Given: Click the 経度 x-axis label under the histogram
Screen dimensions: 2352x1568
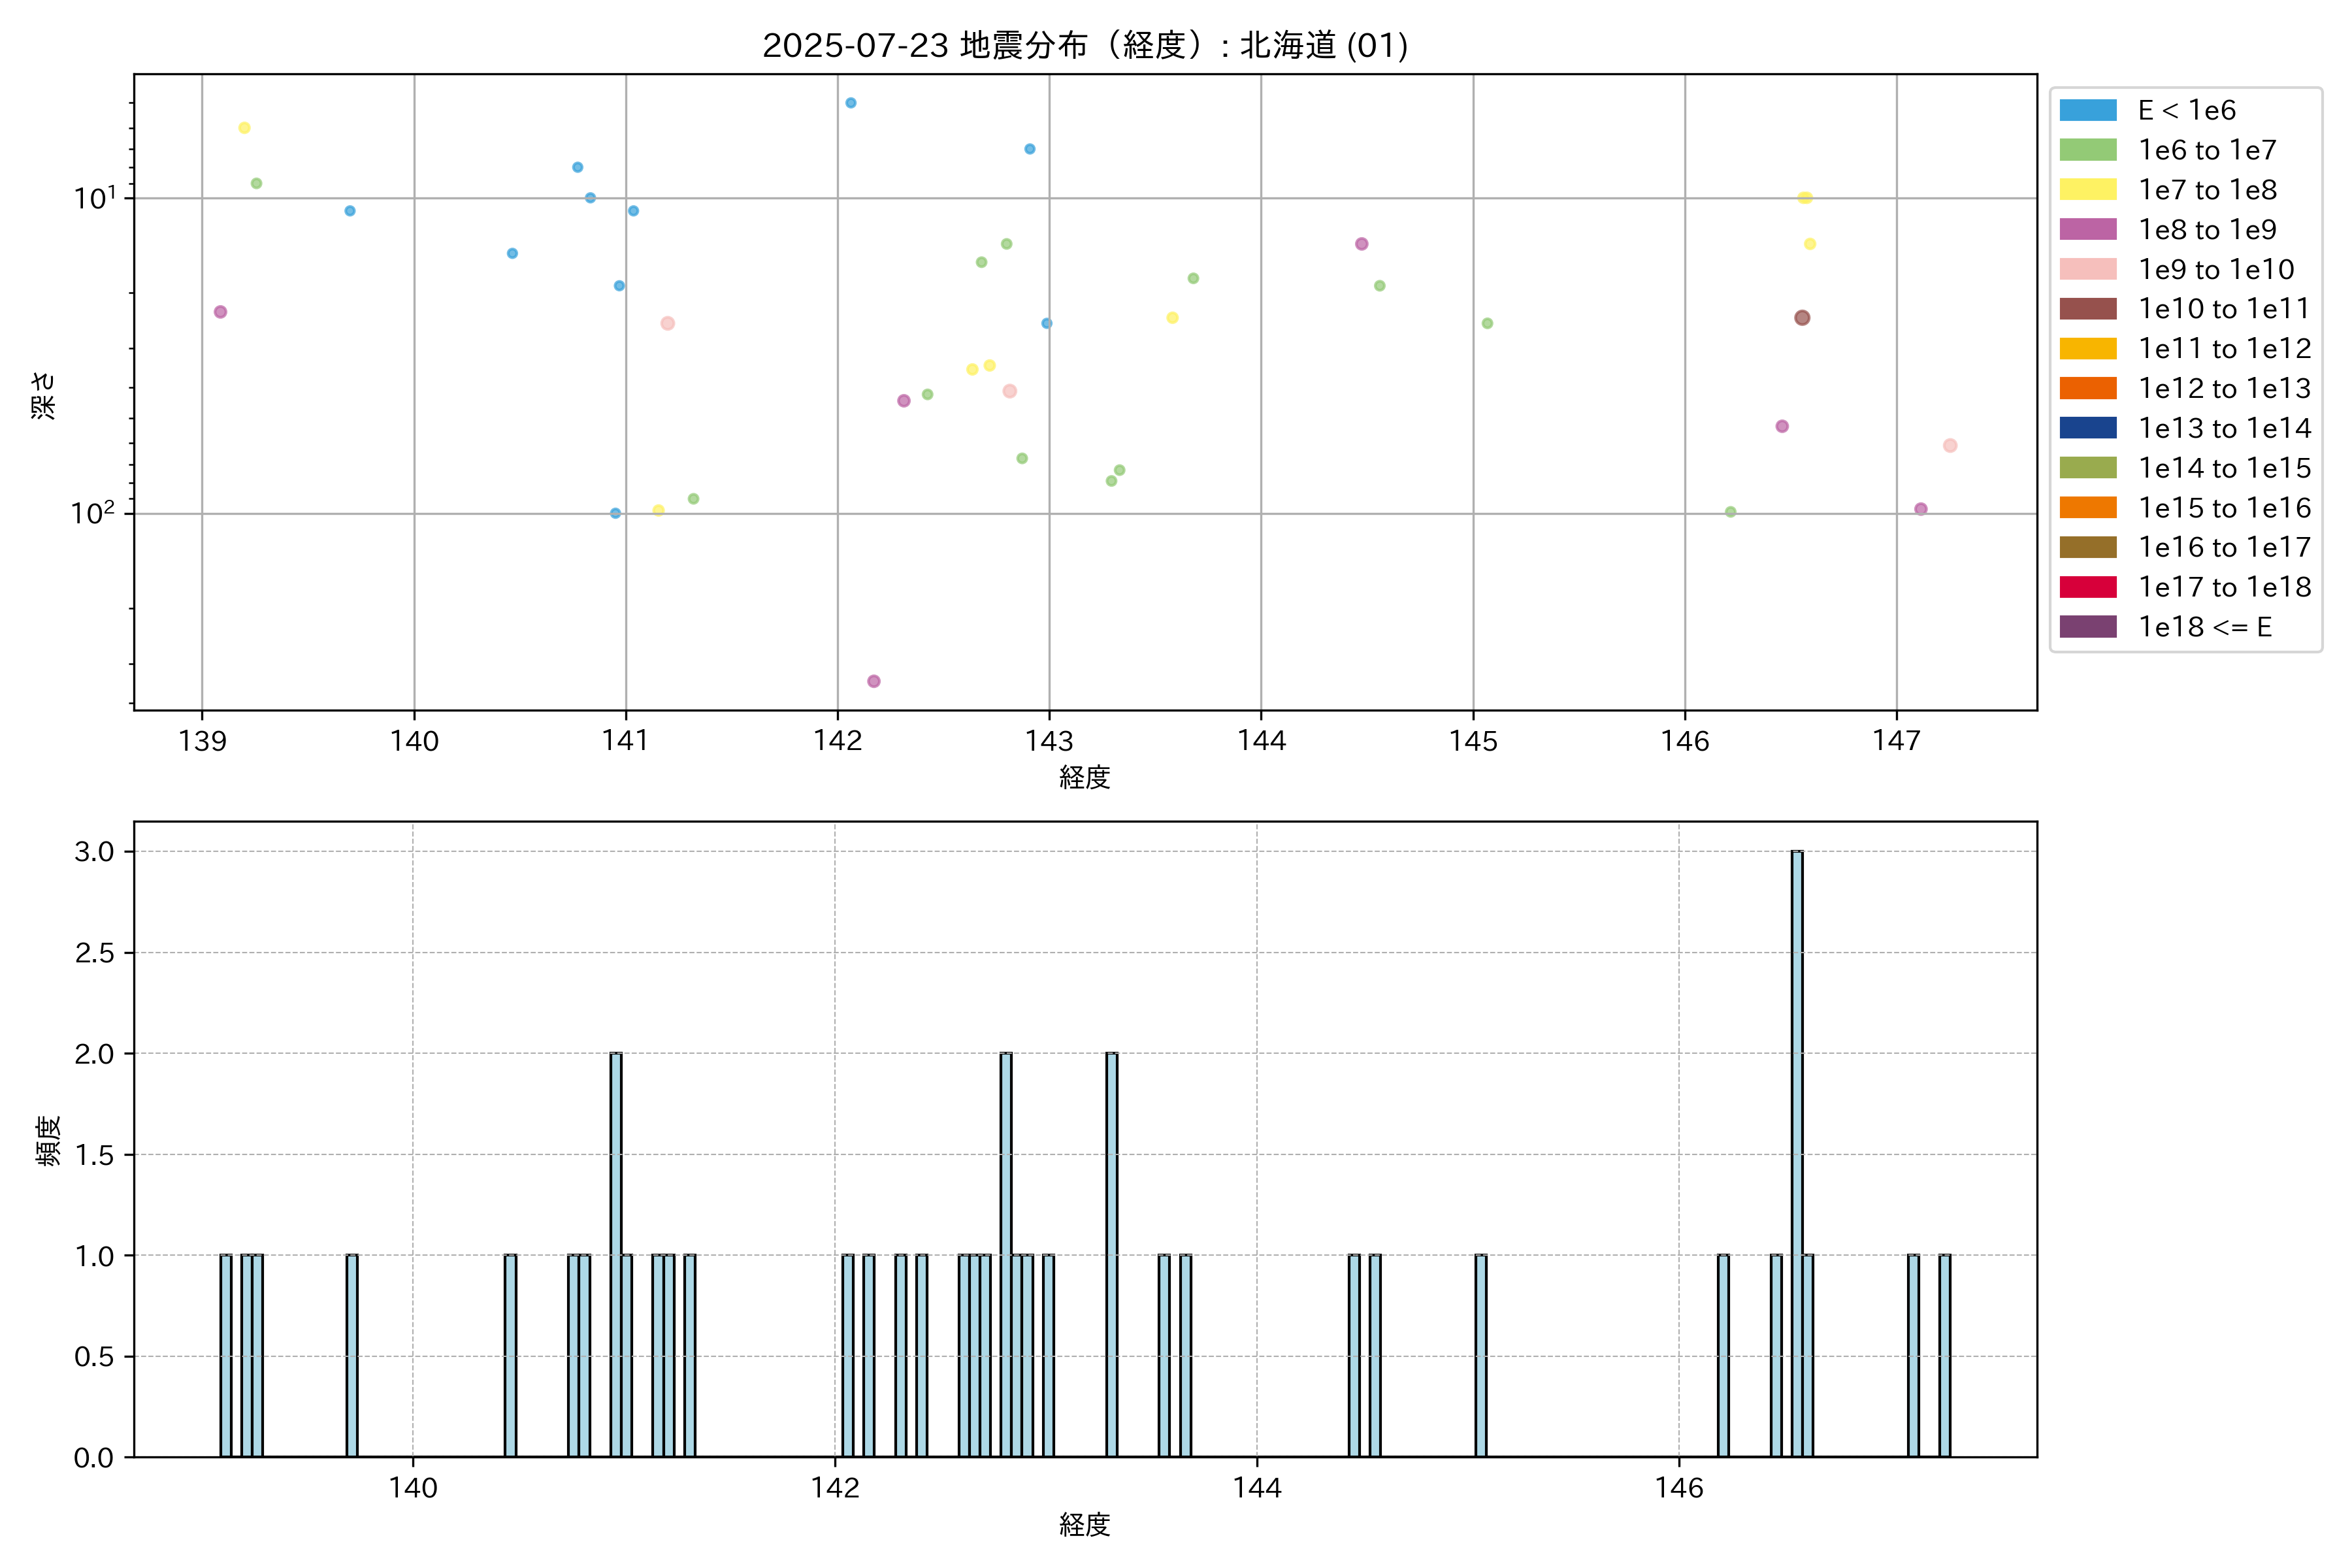Looking at the screenshot, I should 1085,1525.
